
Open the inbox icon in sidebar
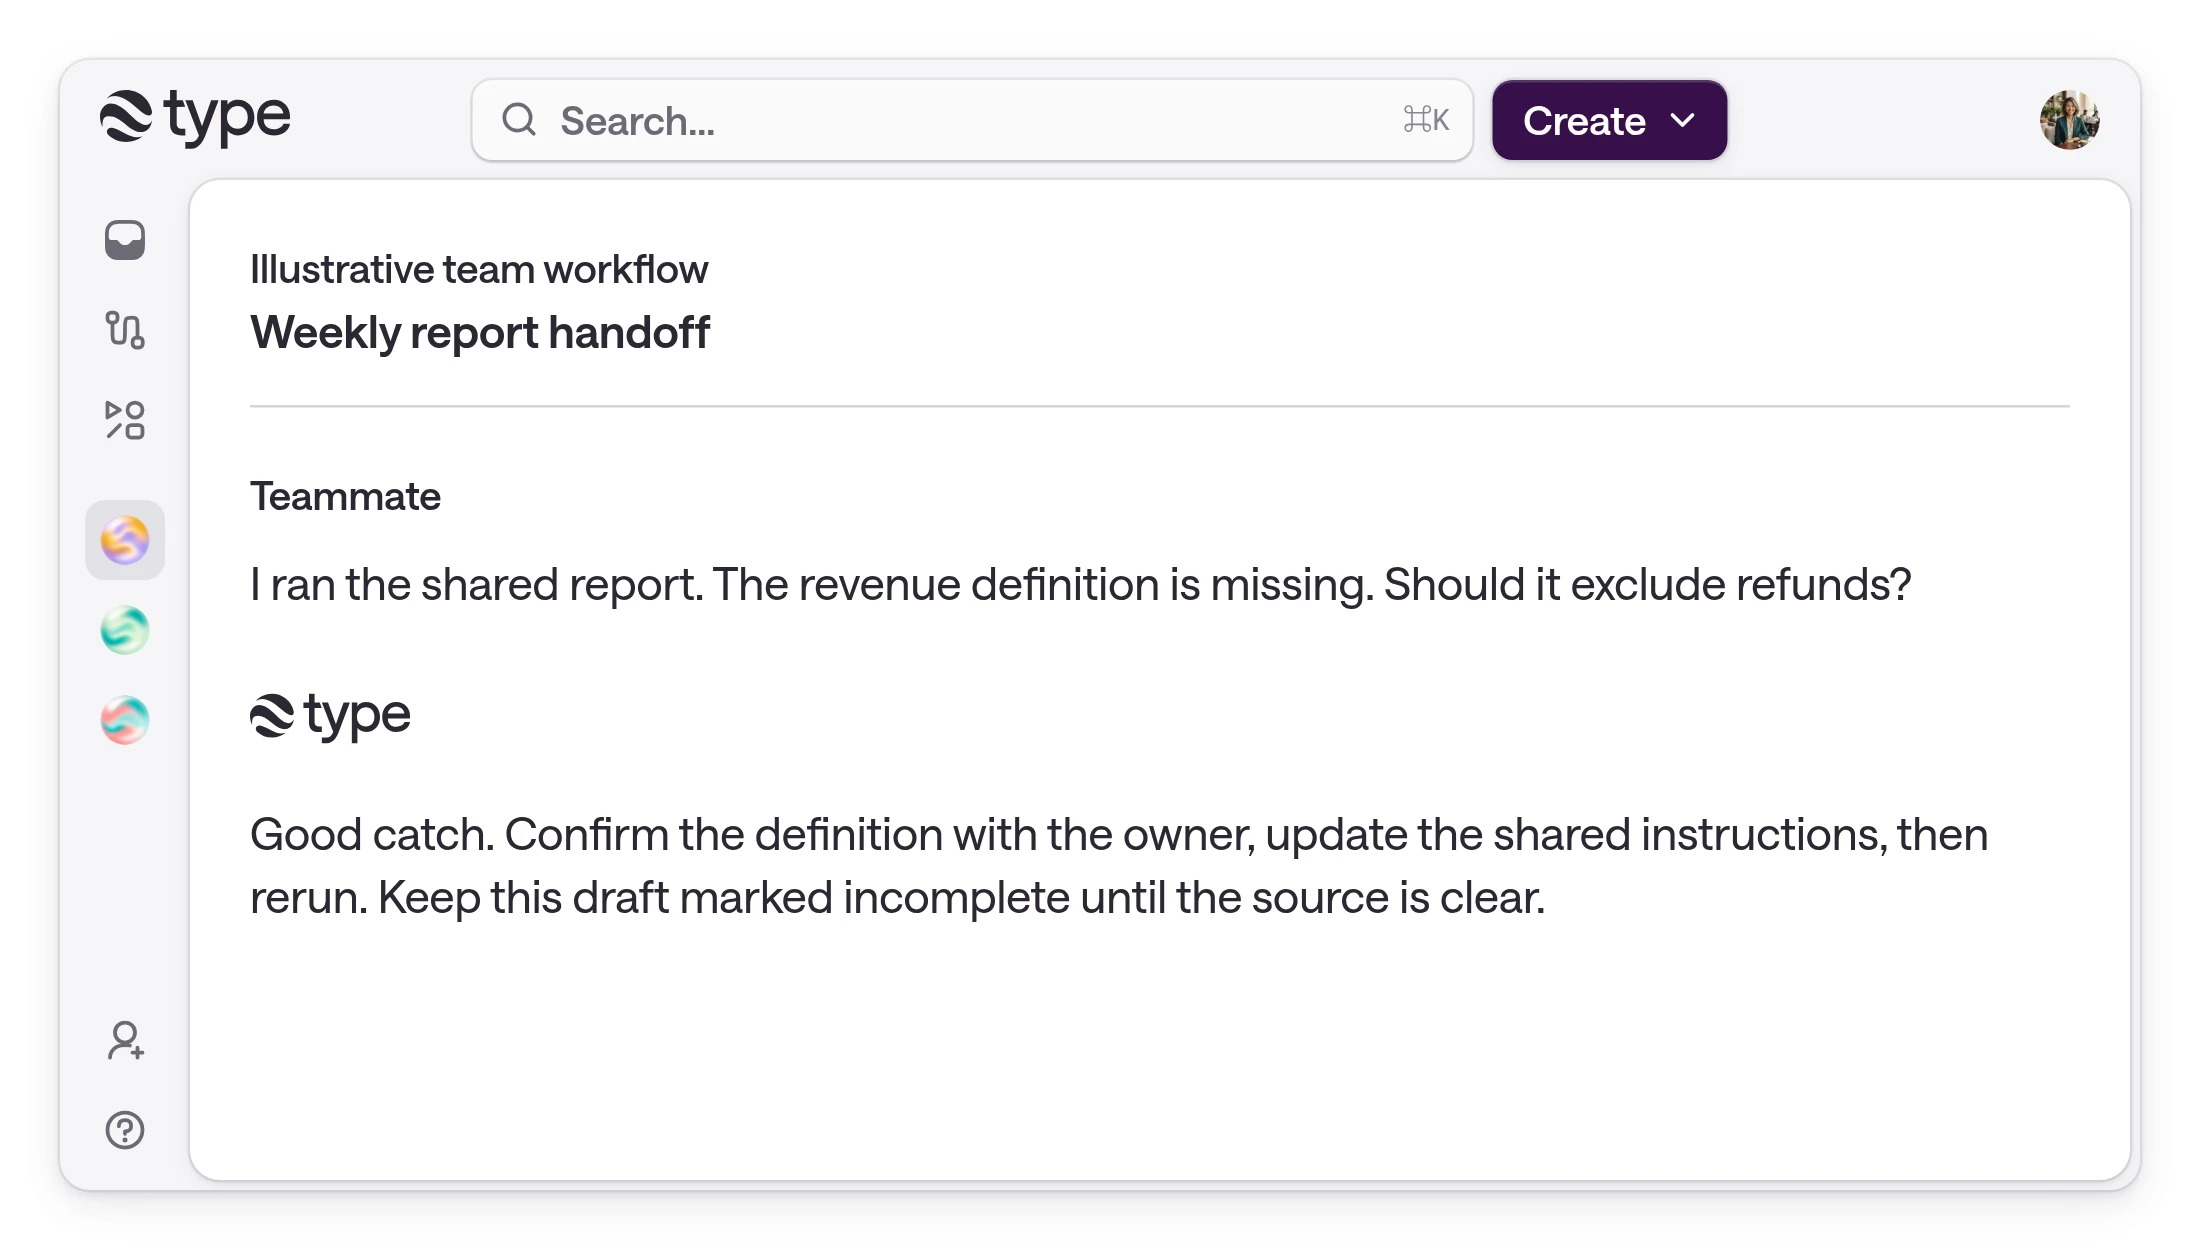pyautogui.click(x=125, y=240)
